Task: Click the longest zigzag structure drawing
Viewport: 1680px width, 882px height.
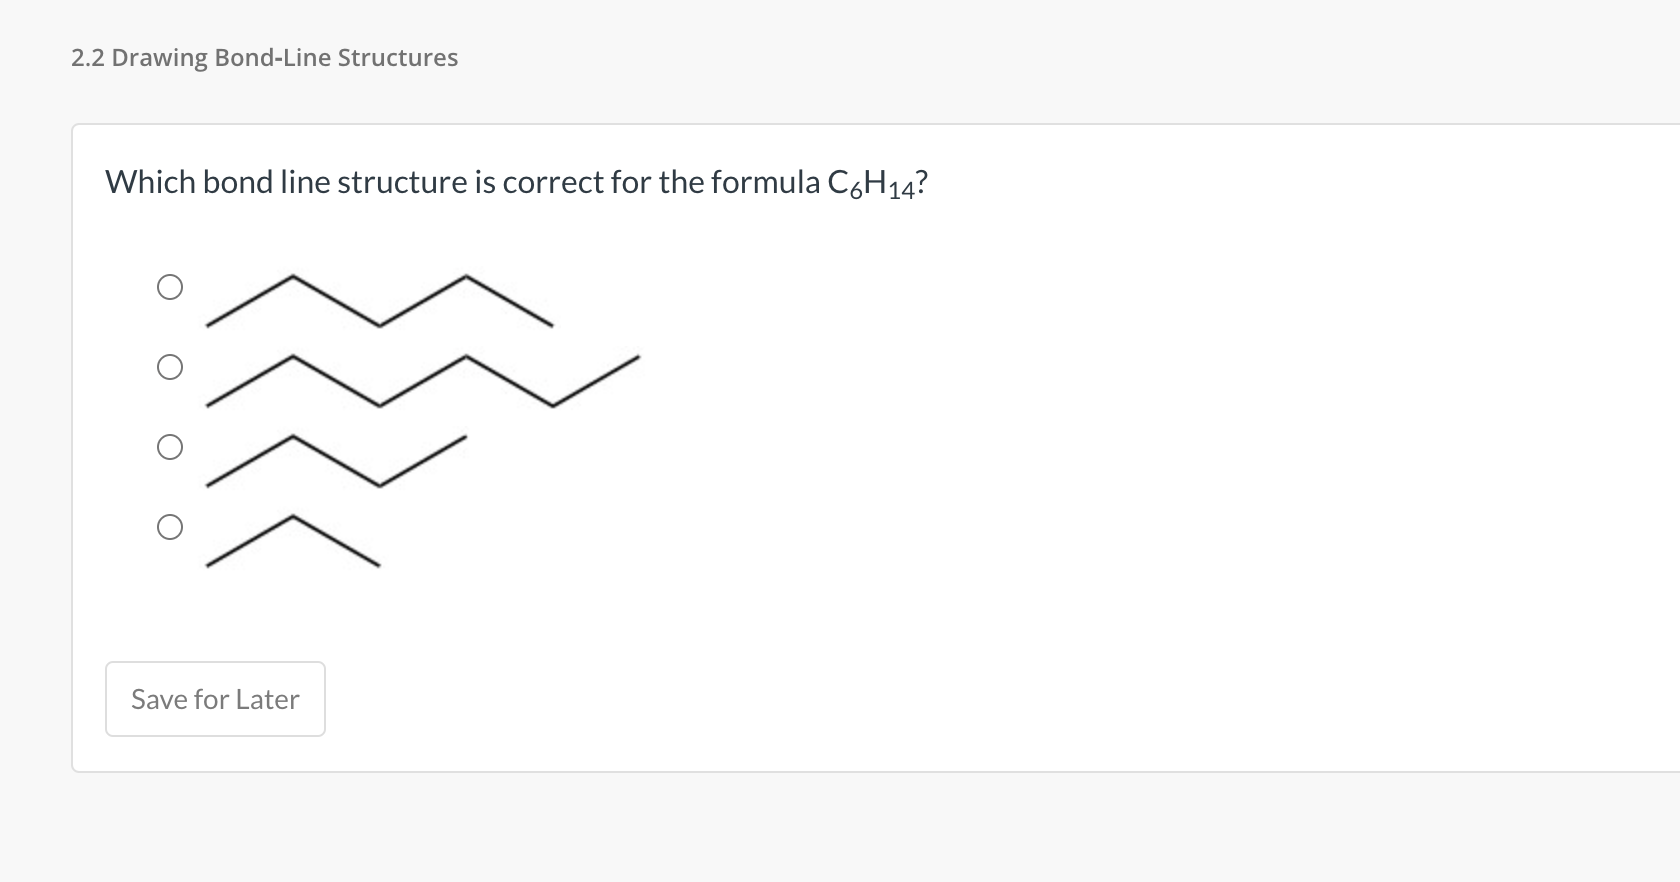Action: (420, 380)
